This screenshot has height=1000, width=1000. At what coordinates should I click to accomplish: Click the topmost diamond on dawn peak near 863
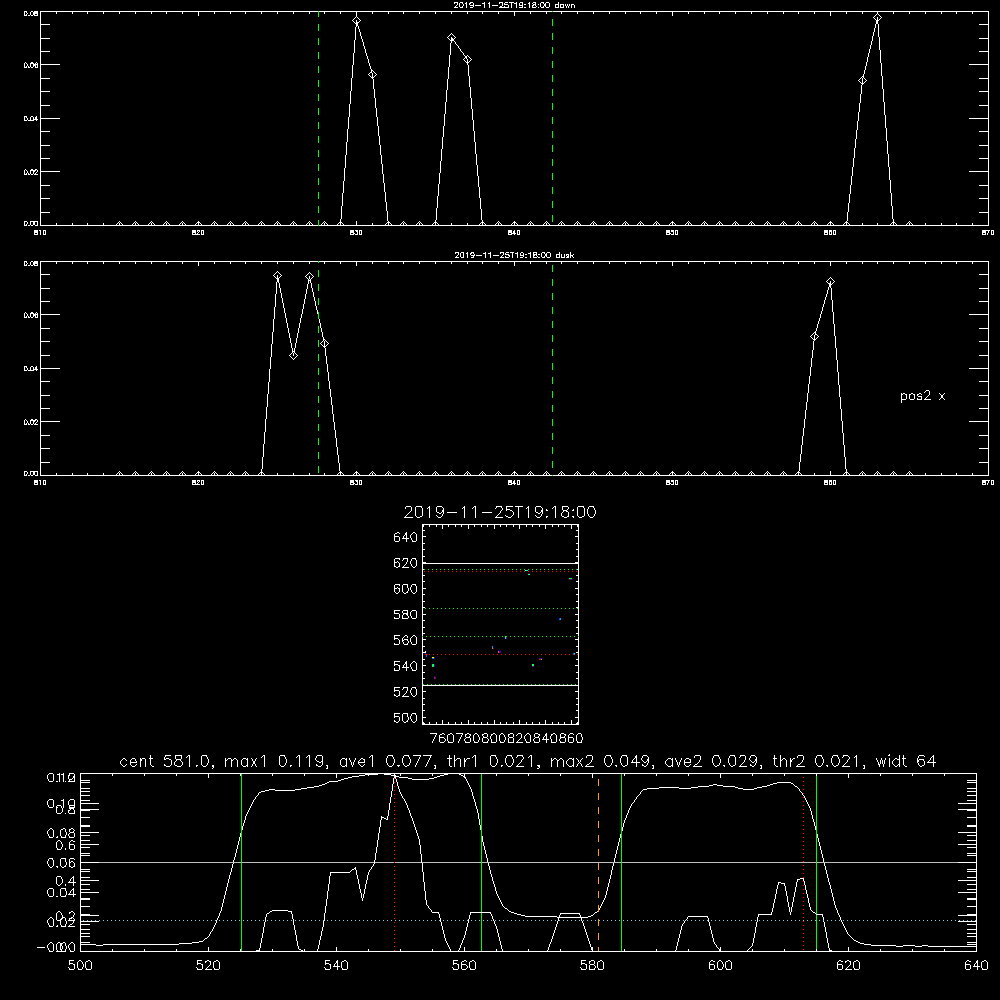pyautogui.click(x=878, y=18)
